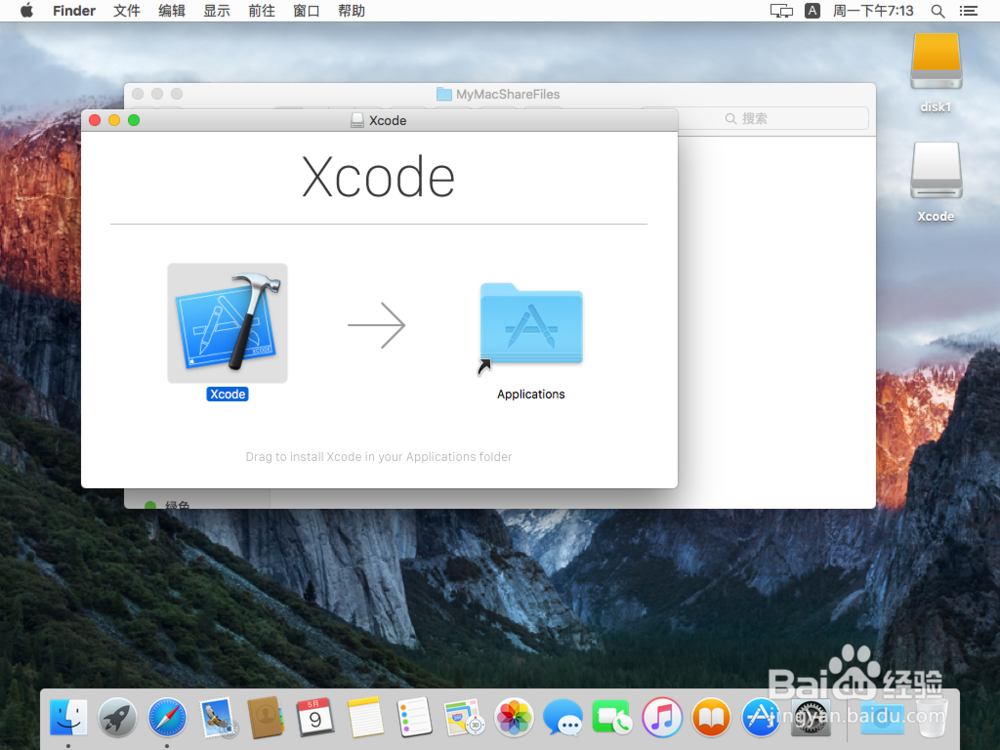Minimize the Xcode installer window

coord(114,121)
